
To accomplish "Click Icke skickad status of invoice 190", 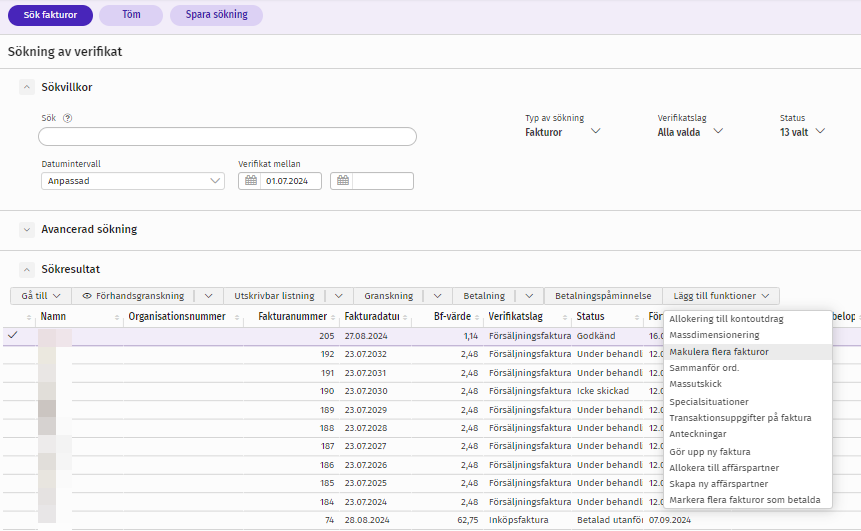I will click(603, 391).
